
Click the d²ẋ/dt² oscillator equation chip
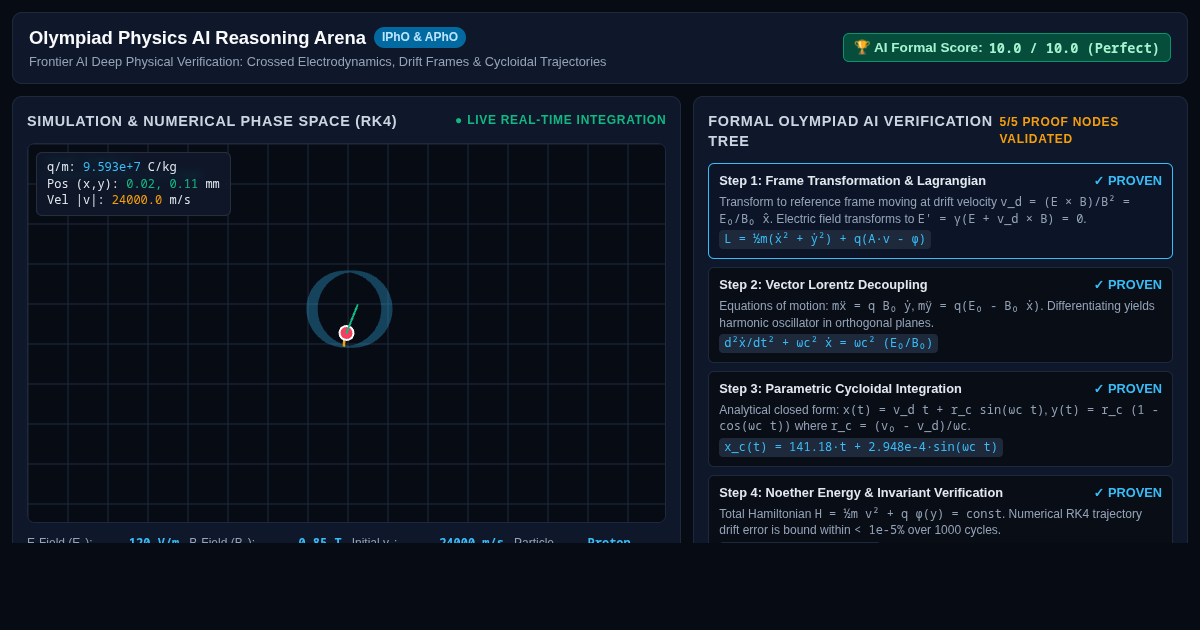click(828, 344)
